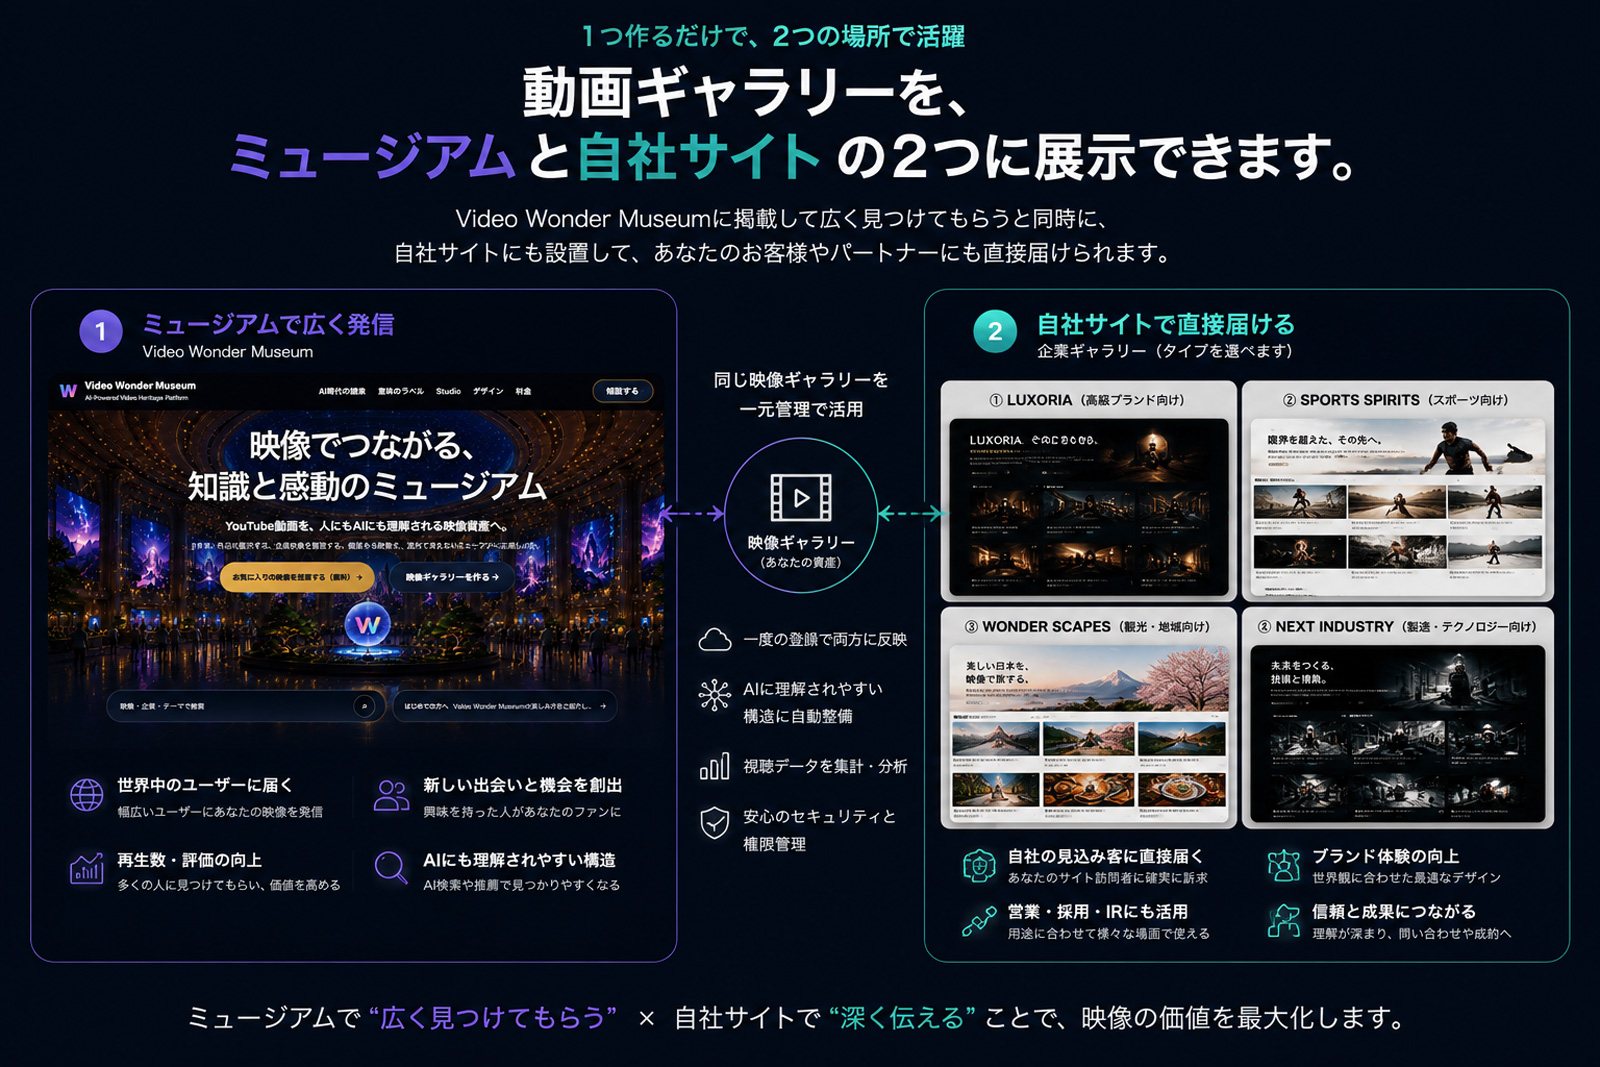Click the 自社サイトで直接届ける heading
This screenshot has width=1600, height=1067.
click(x=1165, y=324)
